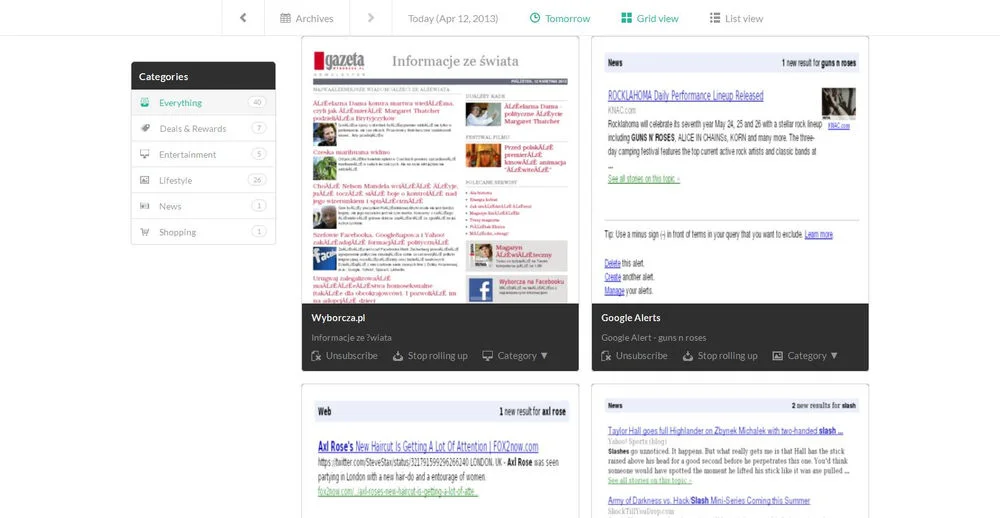
Task: Click the Tomorrow clock icon
Action: click(535, 18)
